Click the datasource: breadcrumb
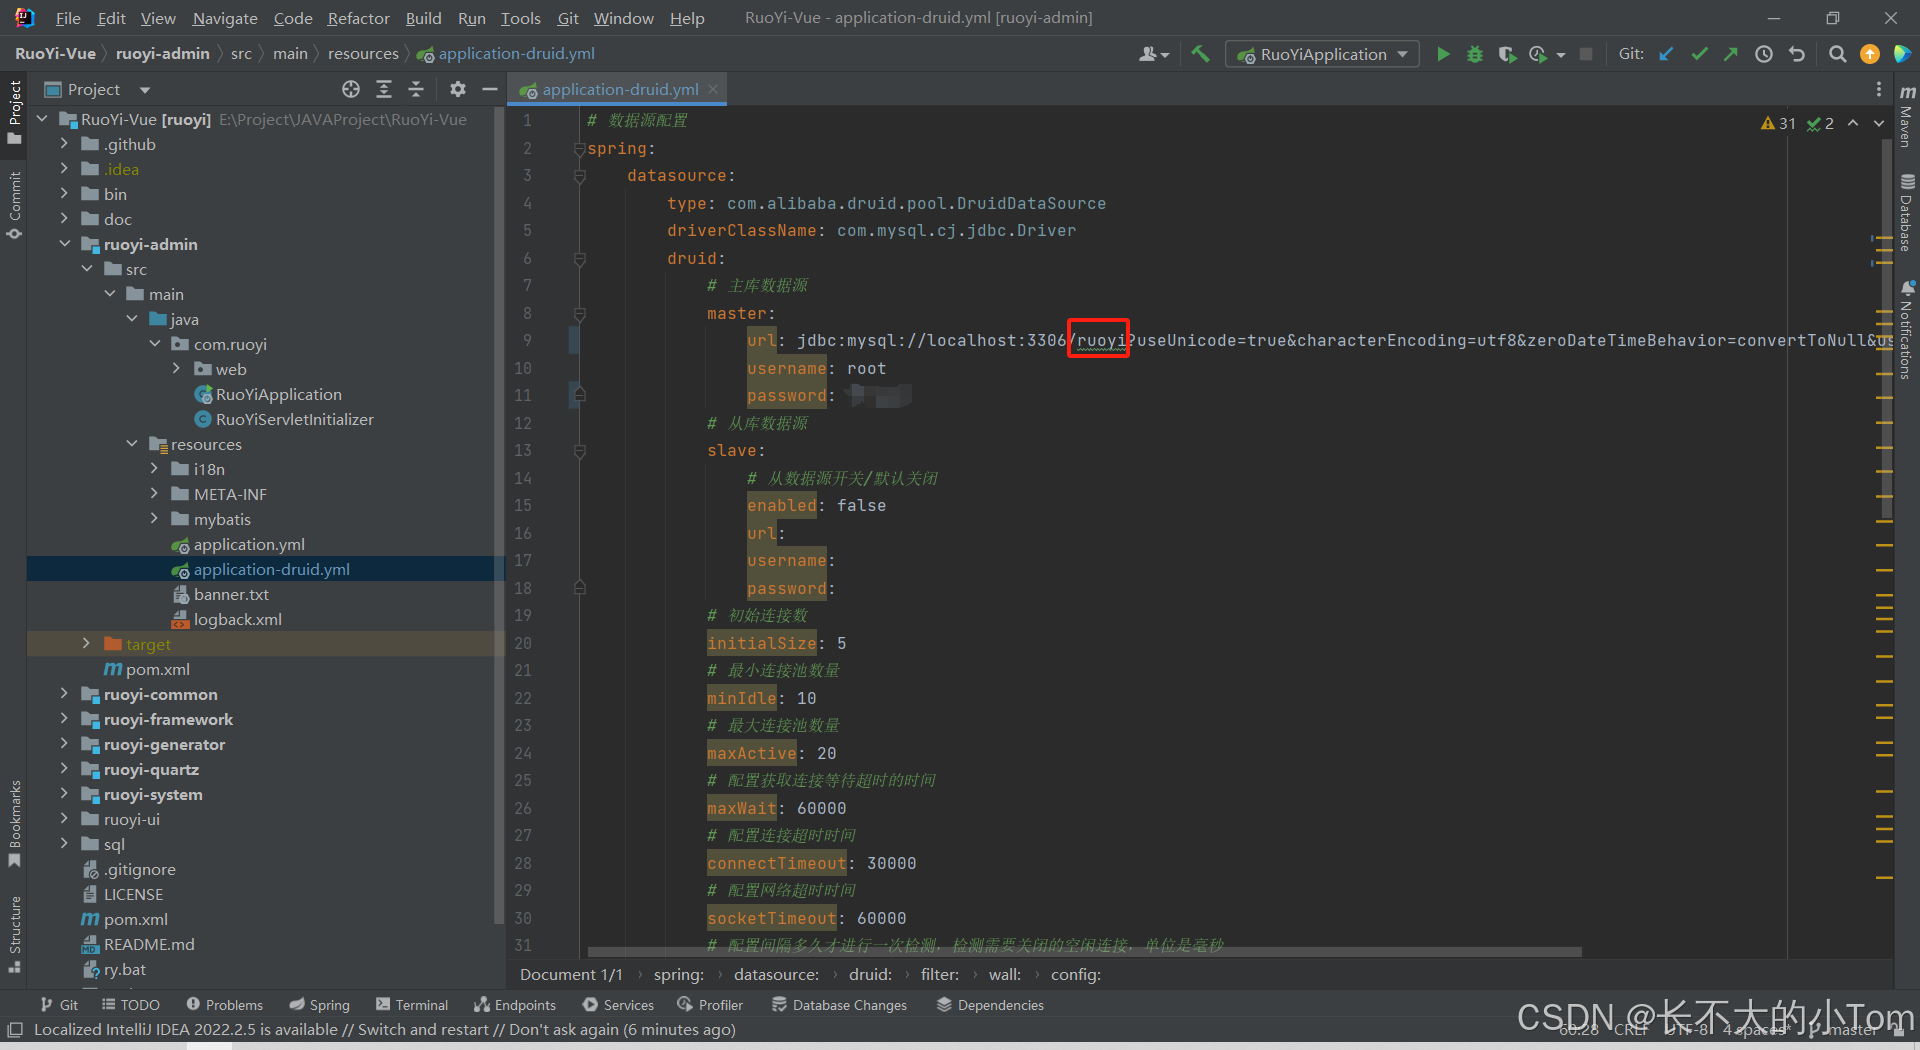The width and height of the screenshot is (1920, 1050). pyautogui.click(x=776, y=974)
